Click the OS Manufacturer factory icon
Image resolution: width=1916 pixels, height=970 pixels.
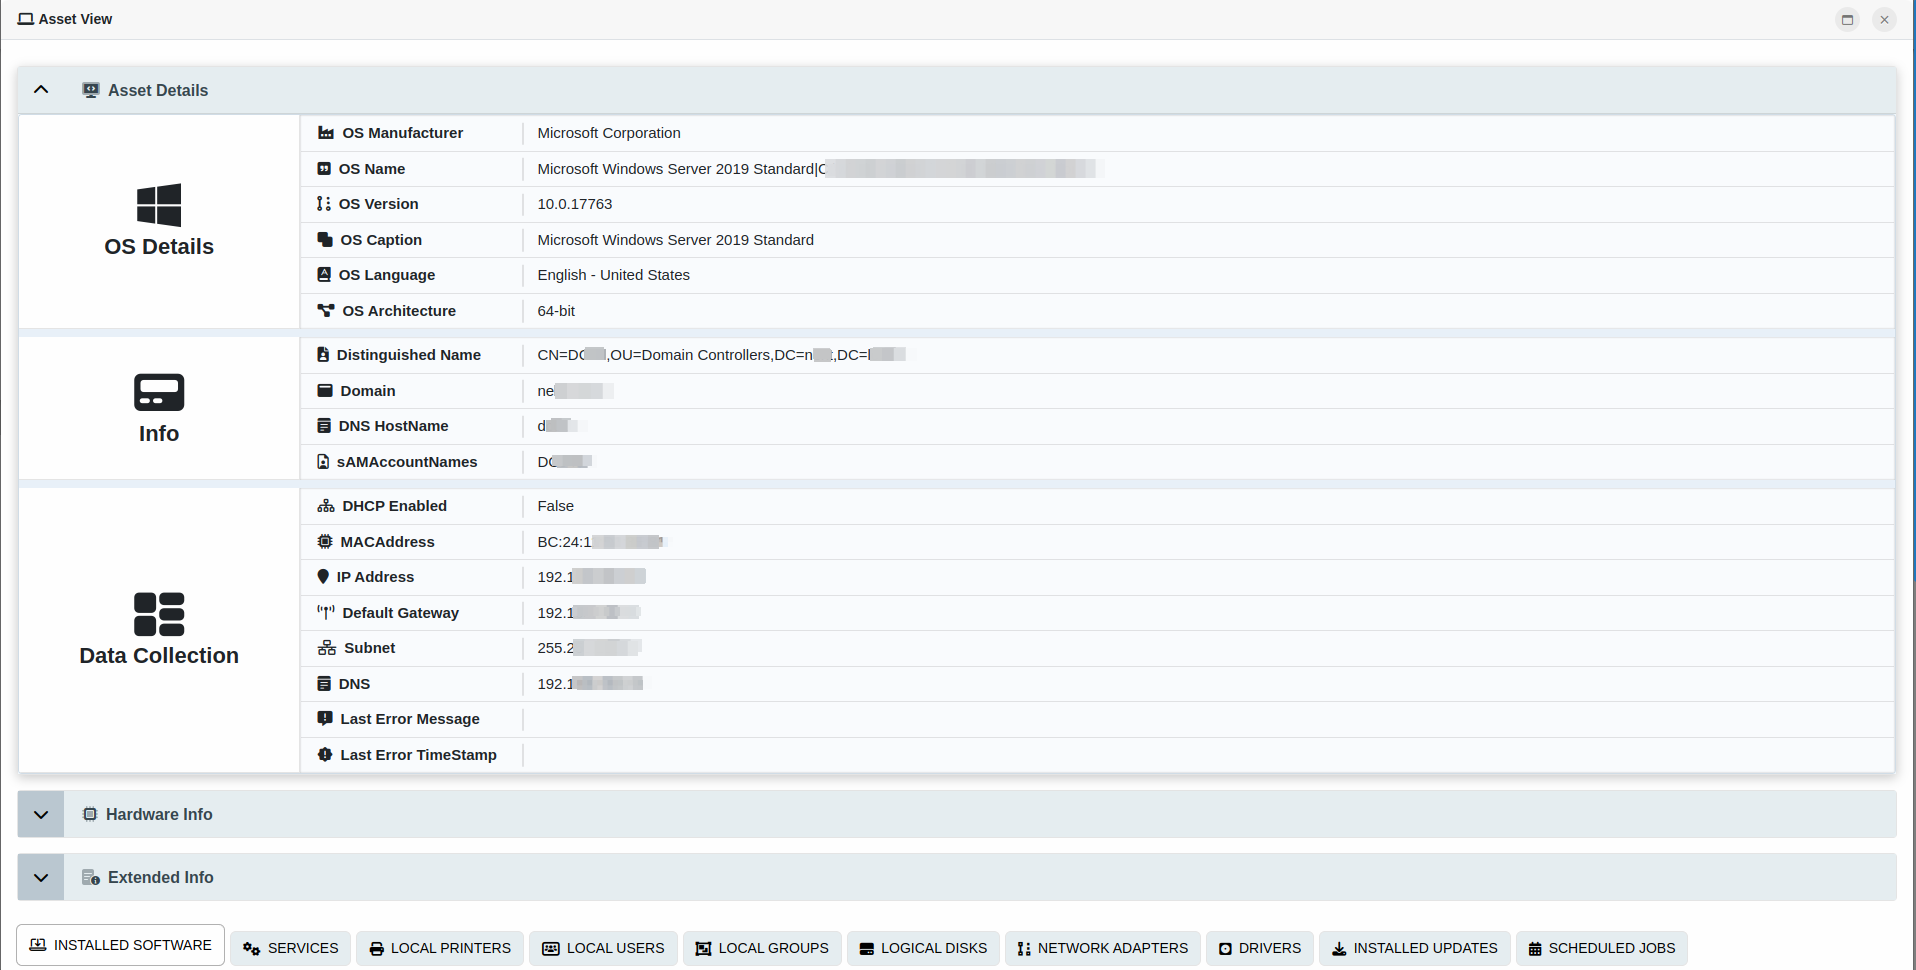click(x=326, y=133)
